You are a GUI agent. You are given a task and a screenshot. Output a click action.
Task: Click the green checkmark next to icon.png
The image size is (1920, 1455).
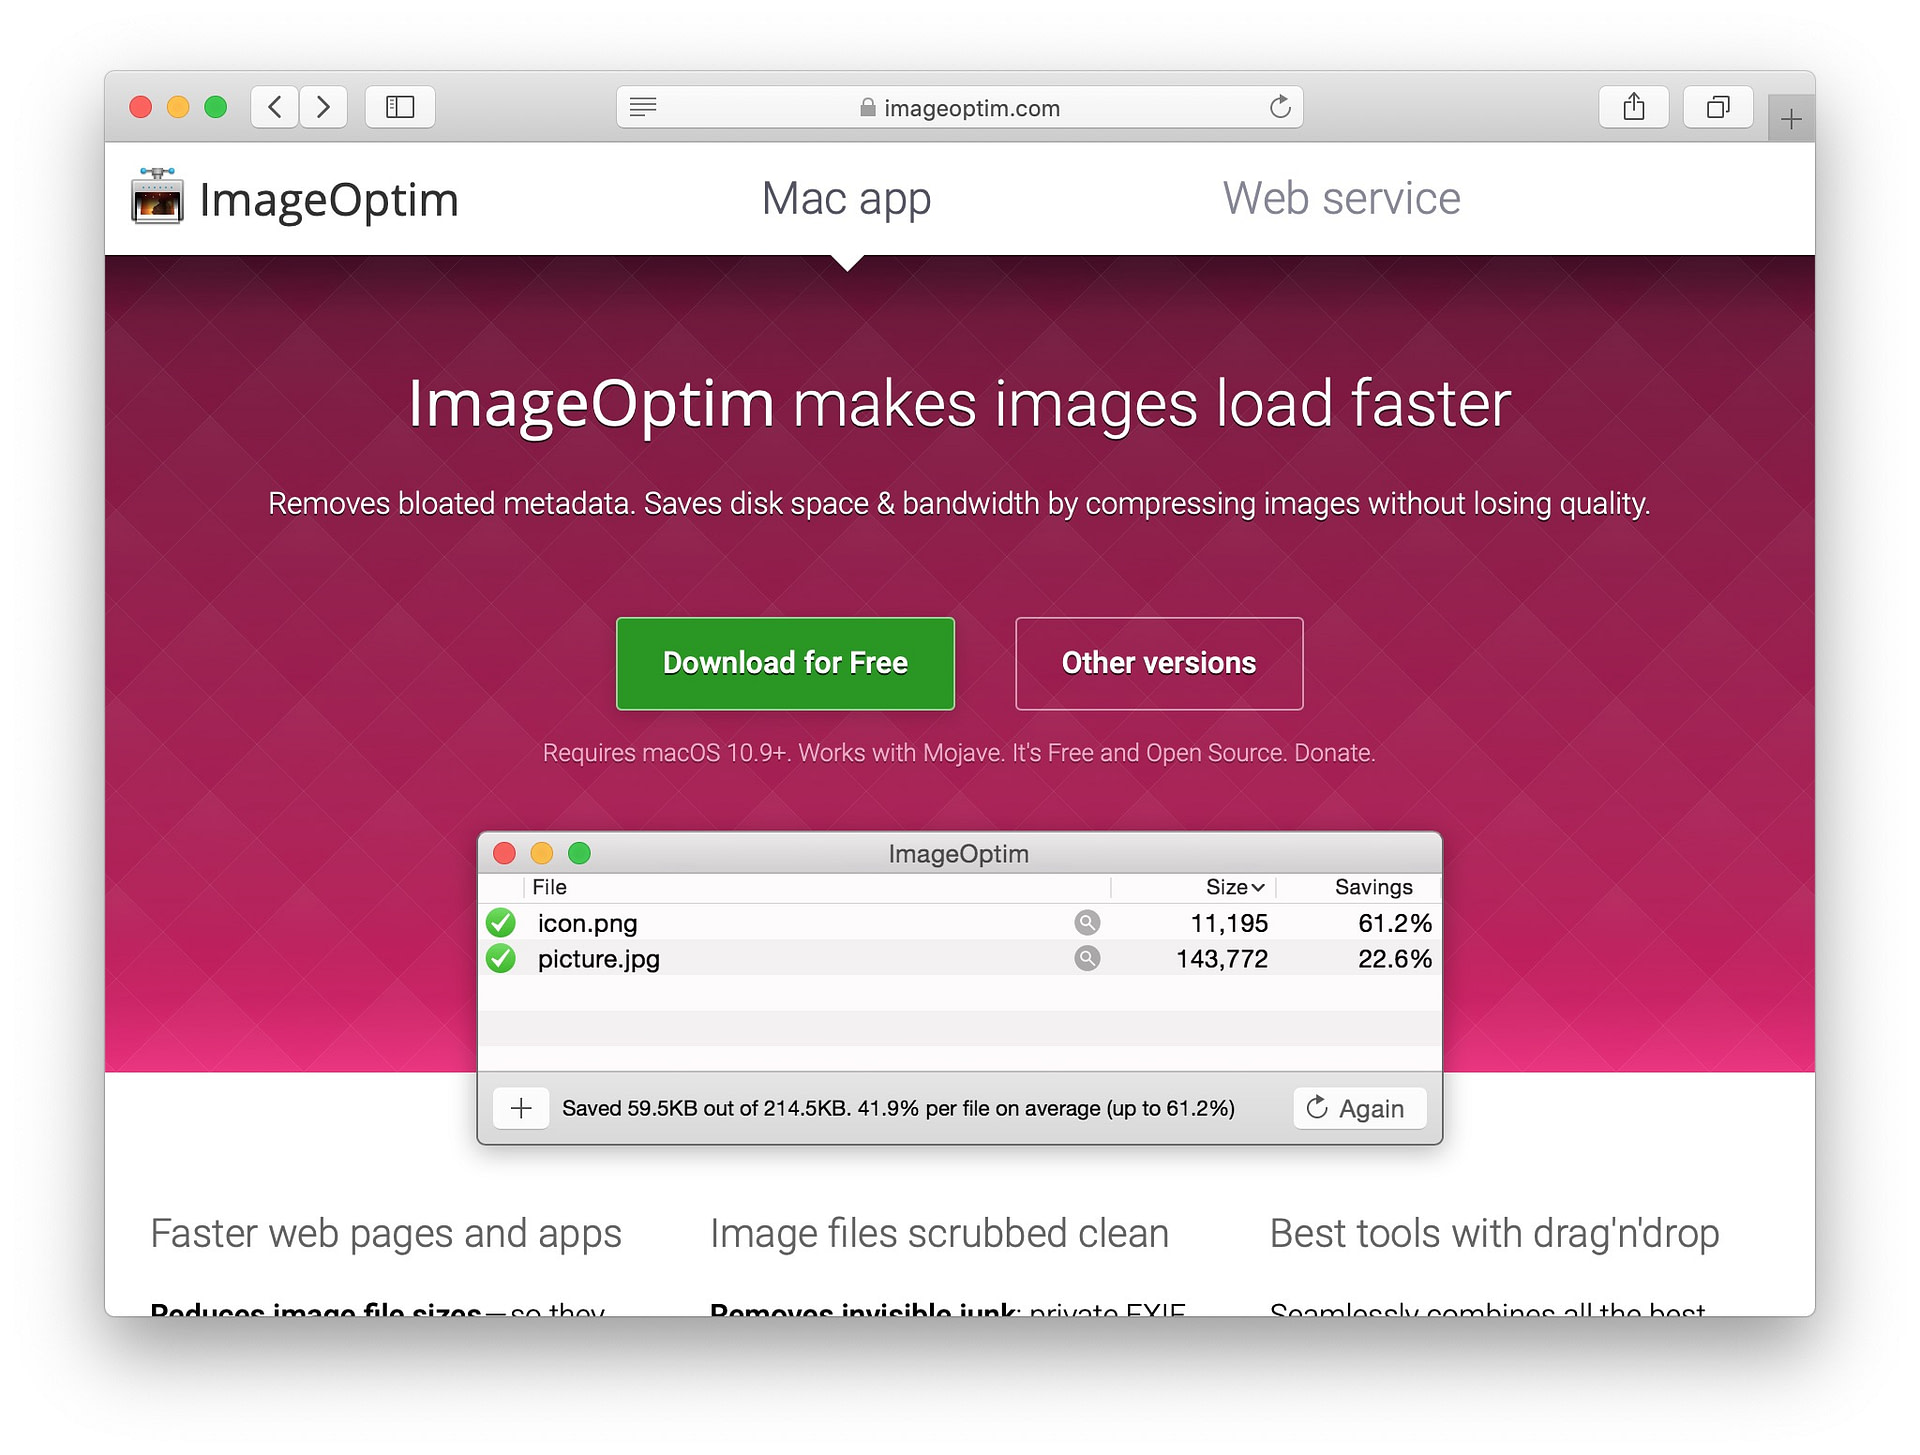[501, 922]
